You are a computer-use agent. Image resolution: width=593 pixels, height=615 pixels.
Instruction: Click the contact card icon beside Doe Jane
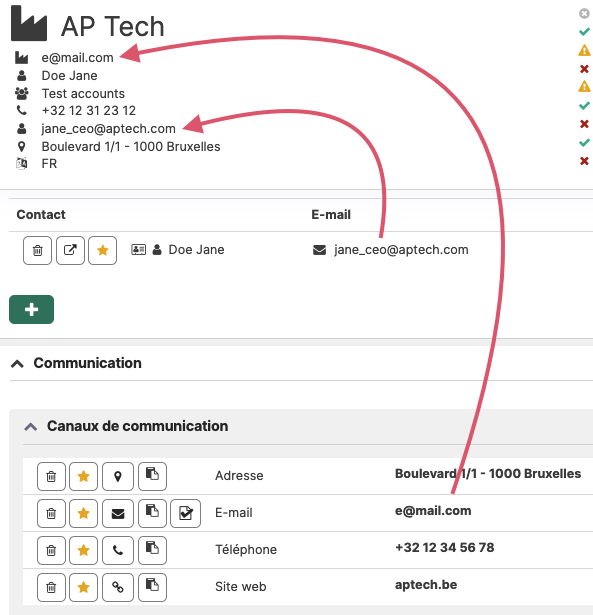(138, 249)
